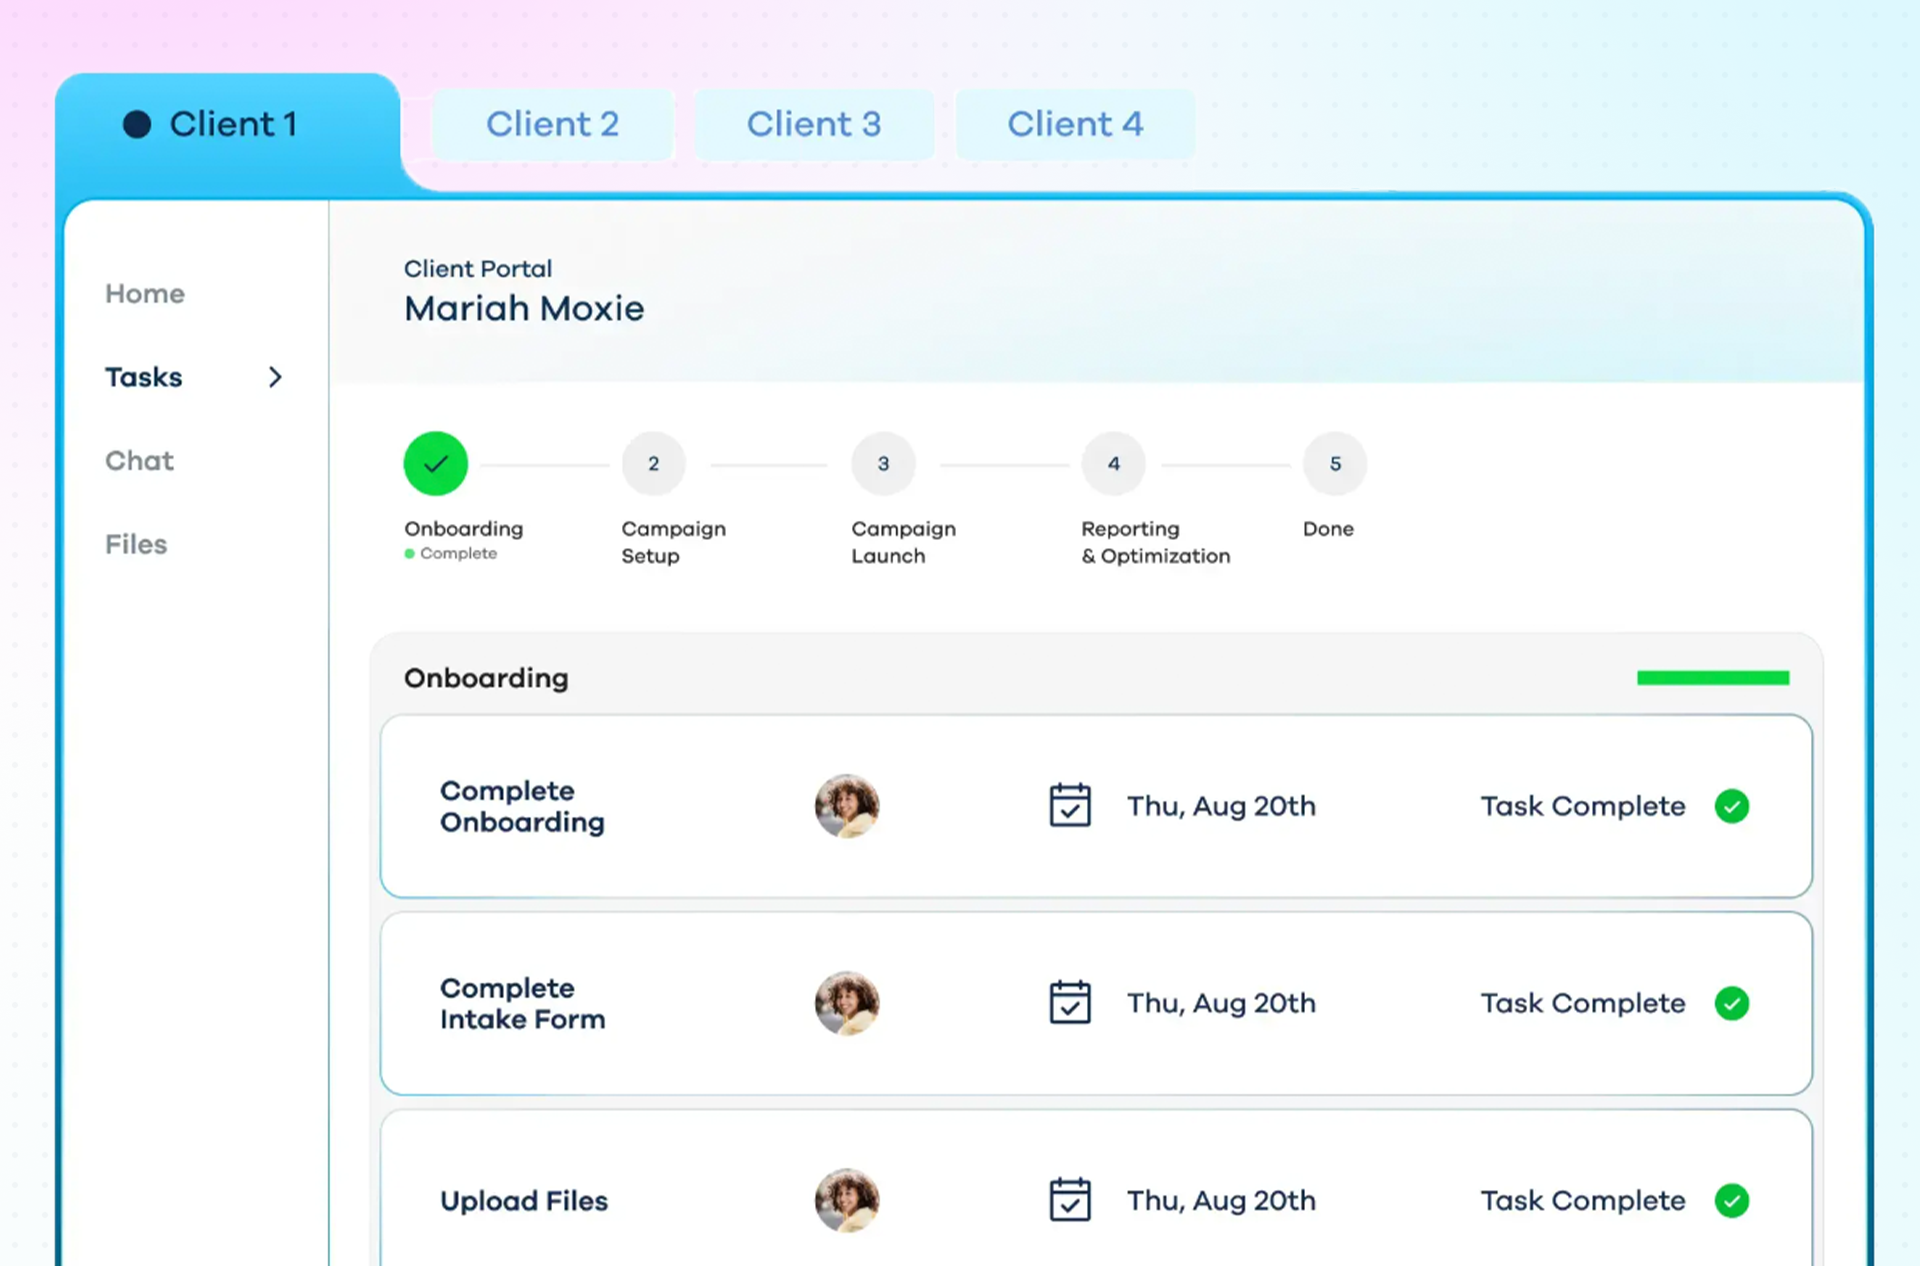Click the status dot on the Client 1 tab

(137, 122)
